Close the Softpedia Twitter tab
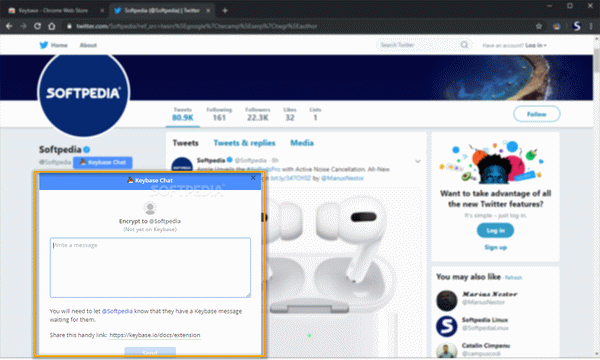 click(208, 11)
